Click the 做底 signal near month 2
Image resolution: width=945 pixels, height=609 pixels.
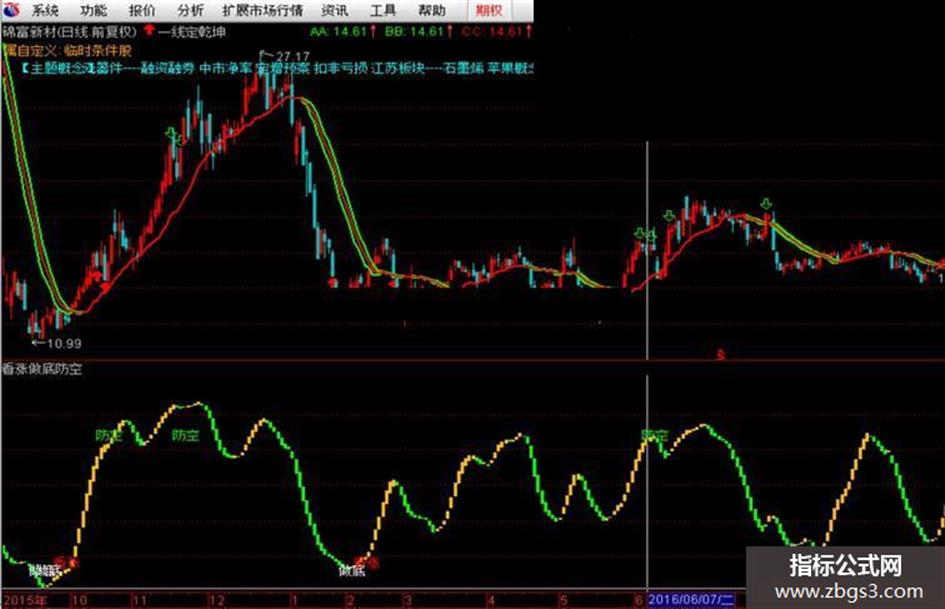coord(351,570)
